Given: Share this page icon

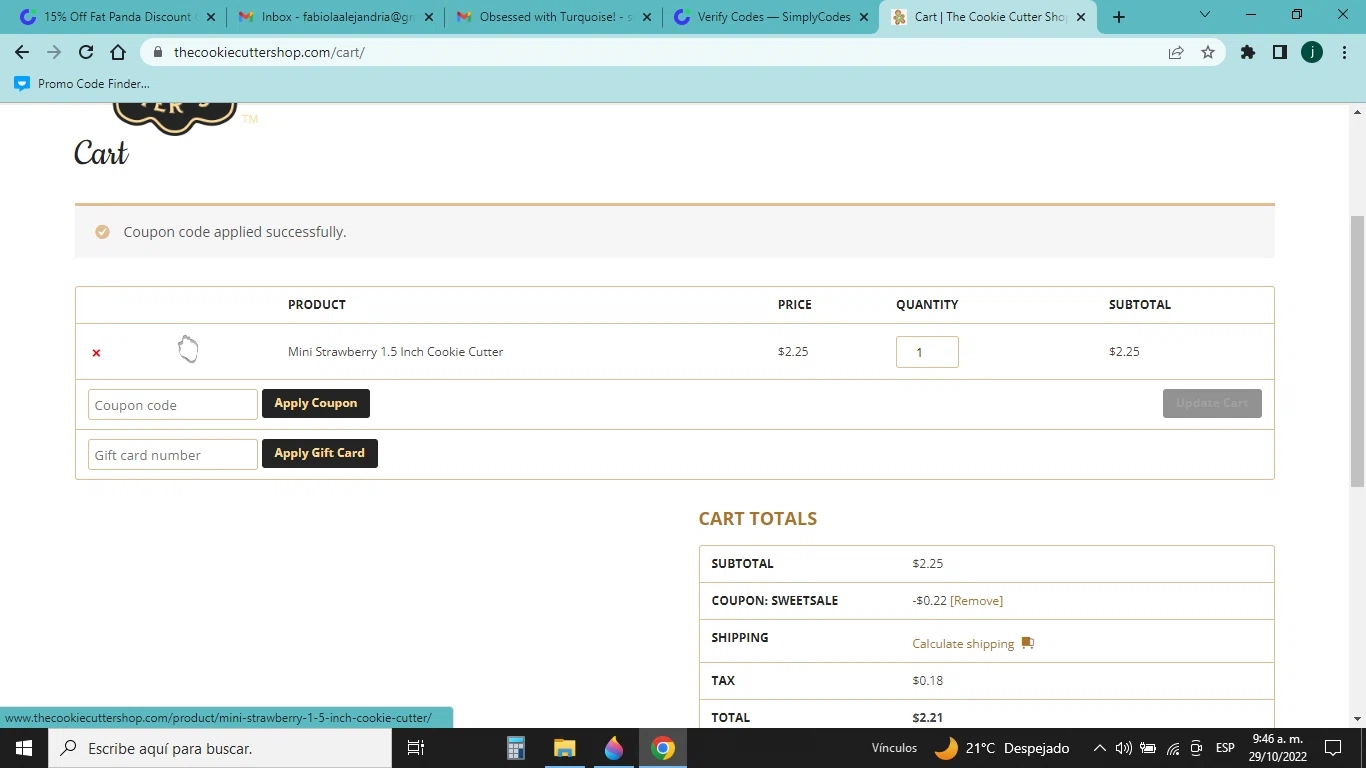Looking at the screenshot, I should point(1176,52).
